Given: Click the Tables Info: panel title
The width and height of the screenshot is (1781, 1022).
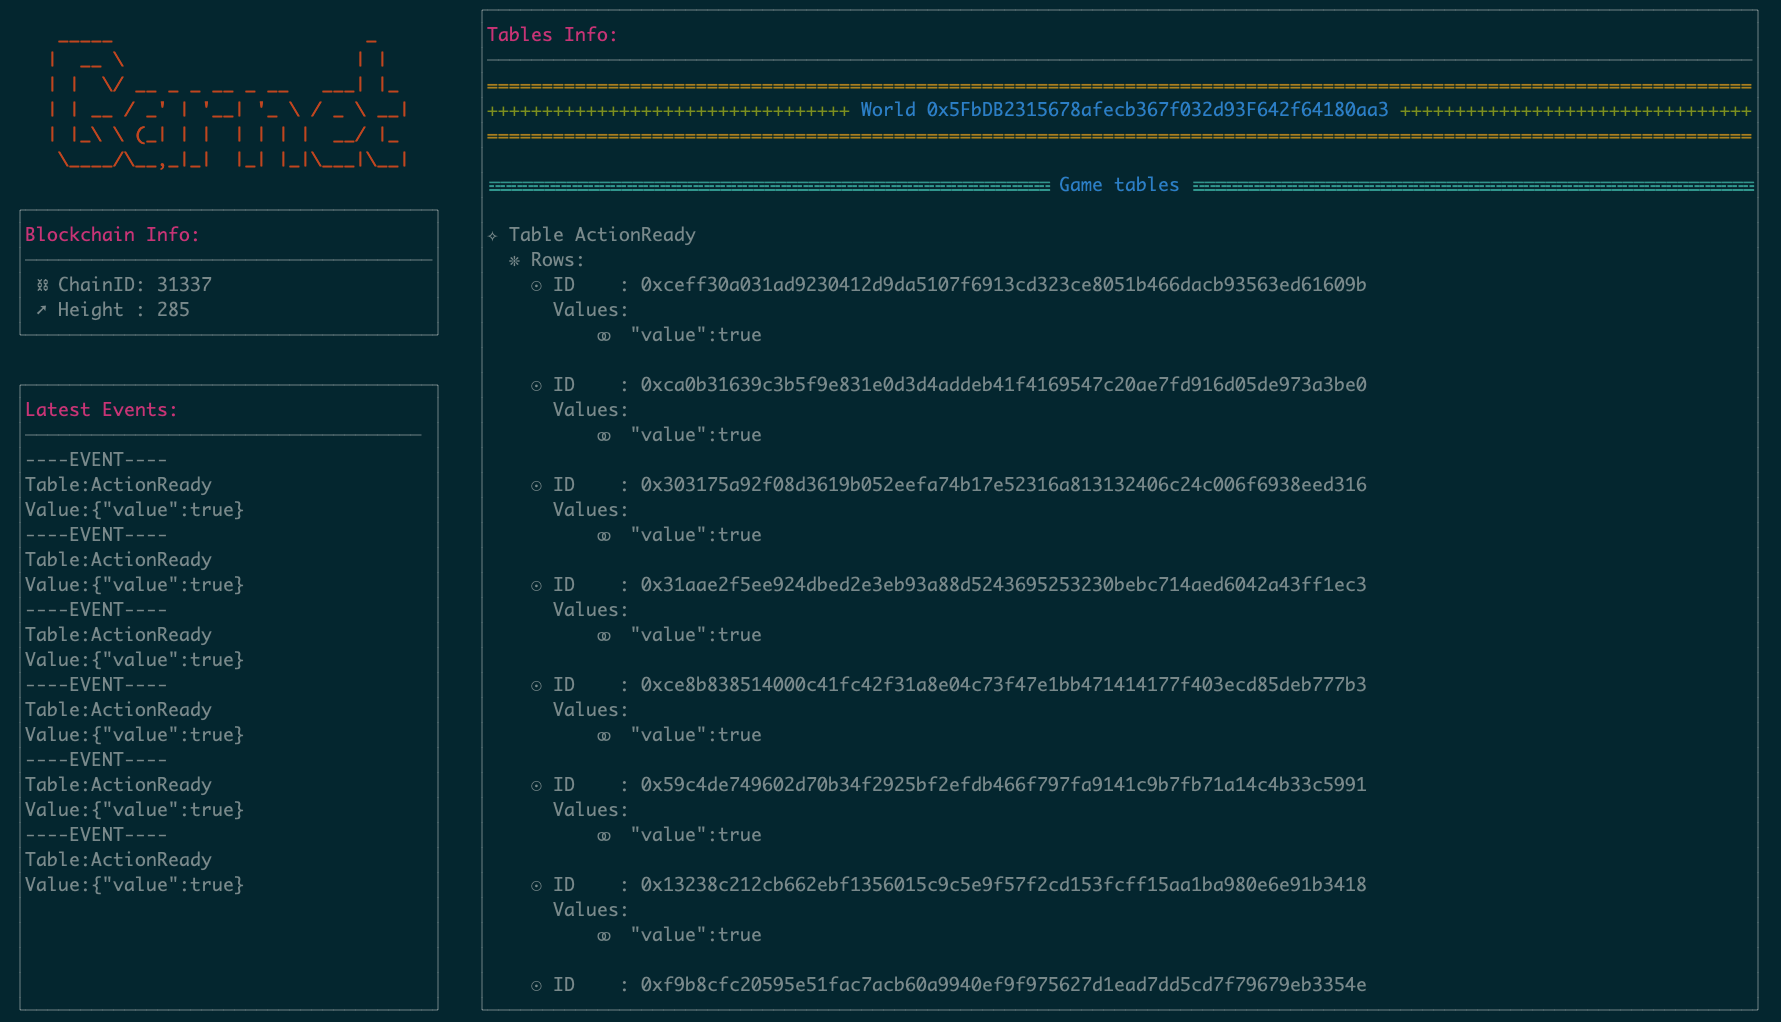Looking at the screenshot, I should (x=552, y=35).
